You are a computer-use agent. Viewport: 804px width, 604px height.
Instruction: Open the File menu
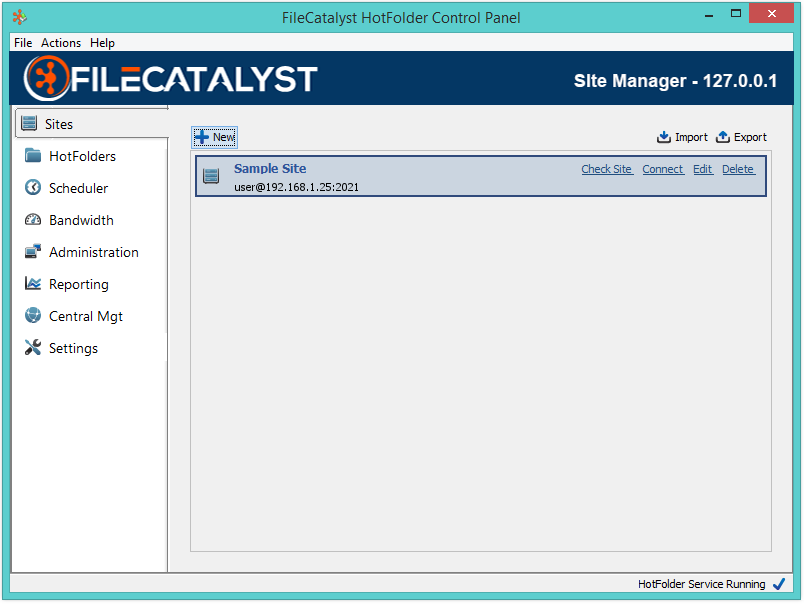[x=23, y=43]
